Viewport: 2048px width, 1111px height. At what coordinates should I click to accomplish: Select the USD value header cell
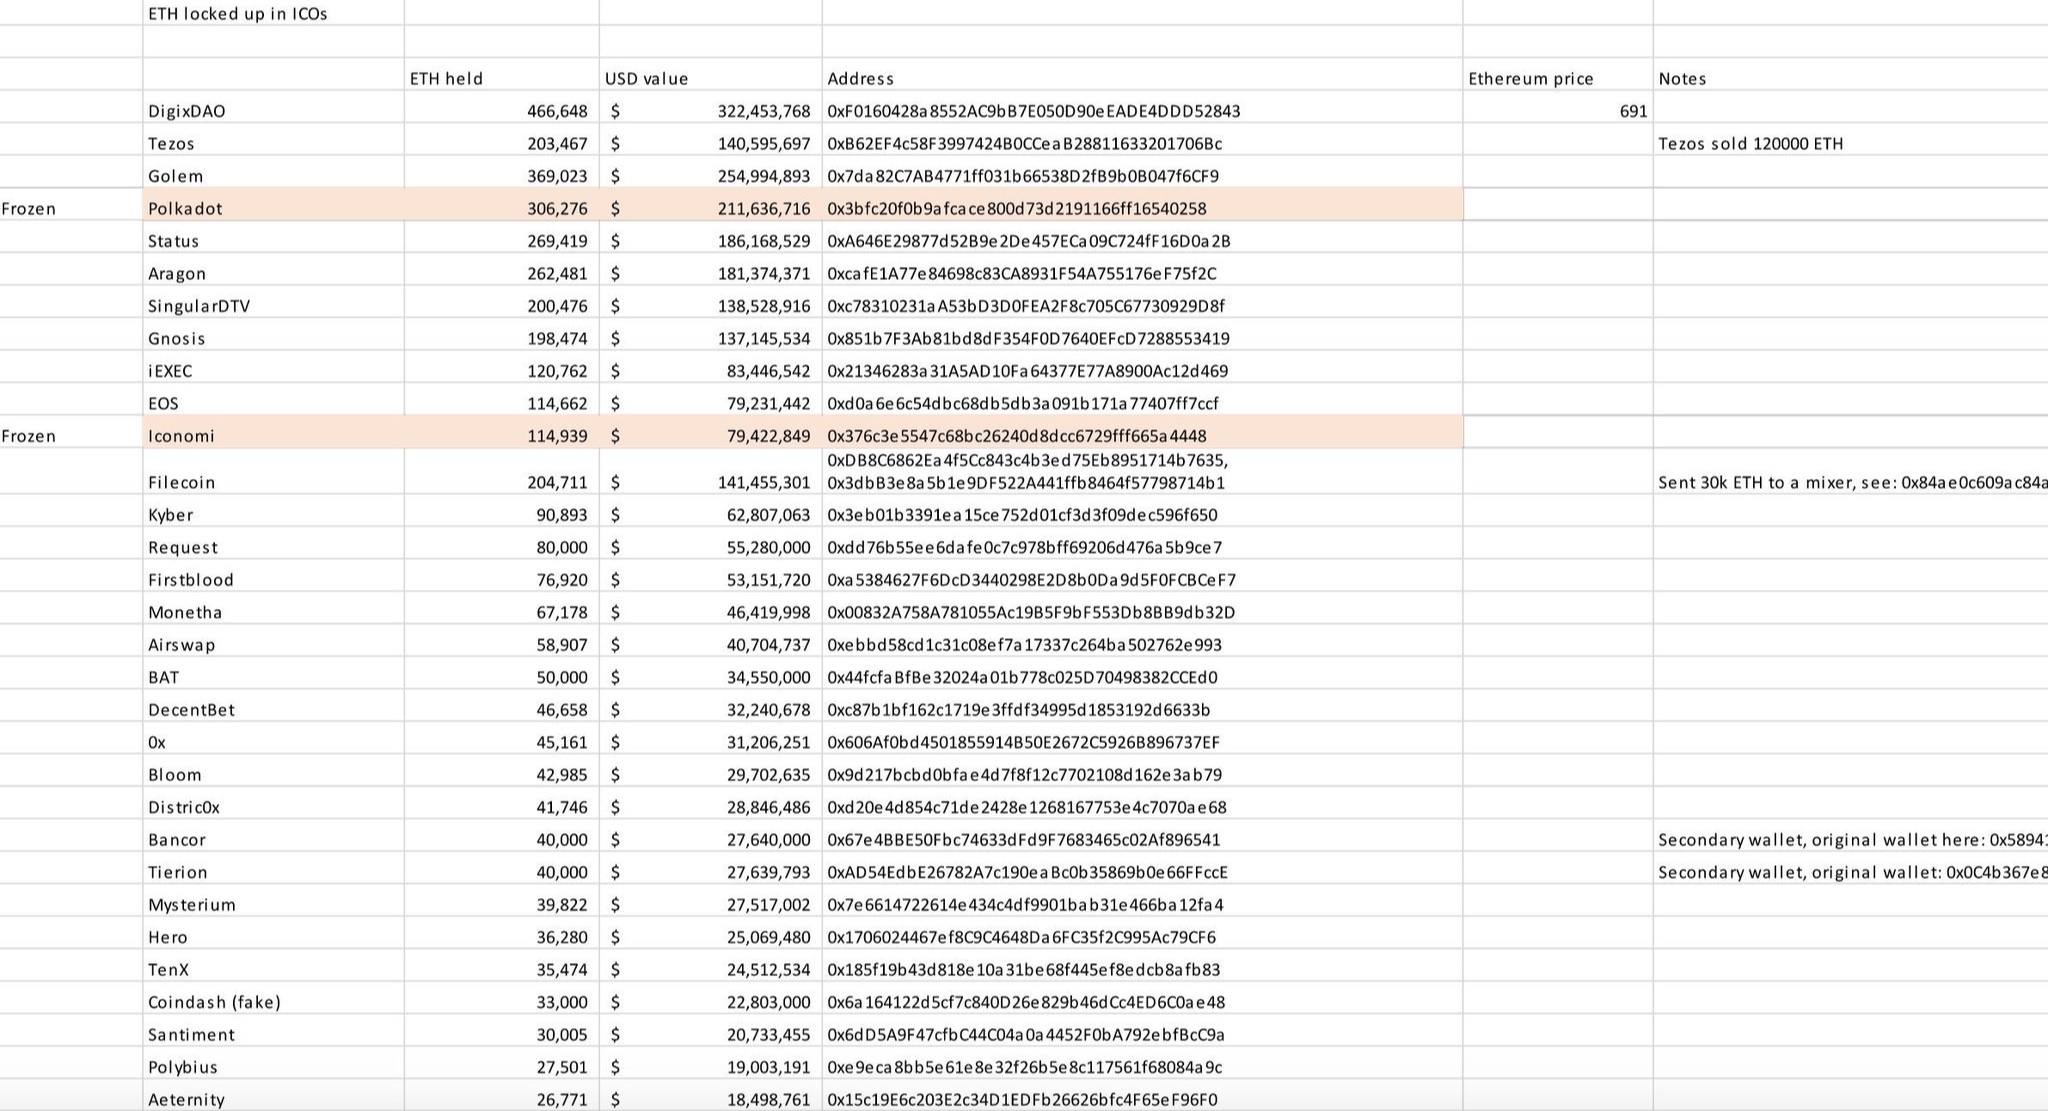(646, 78)
